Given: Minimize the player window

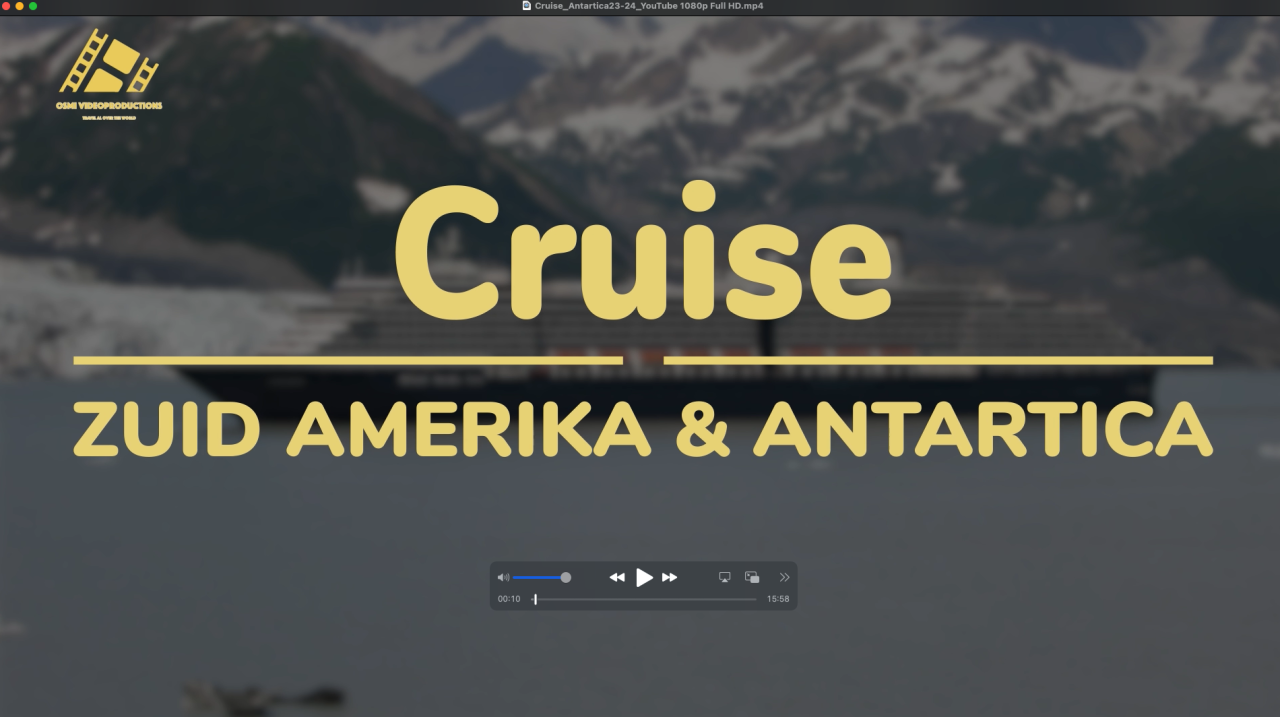Looking at the screenshot, I should point(19,6).
